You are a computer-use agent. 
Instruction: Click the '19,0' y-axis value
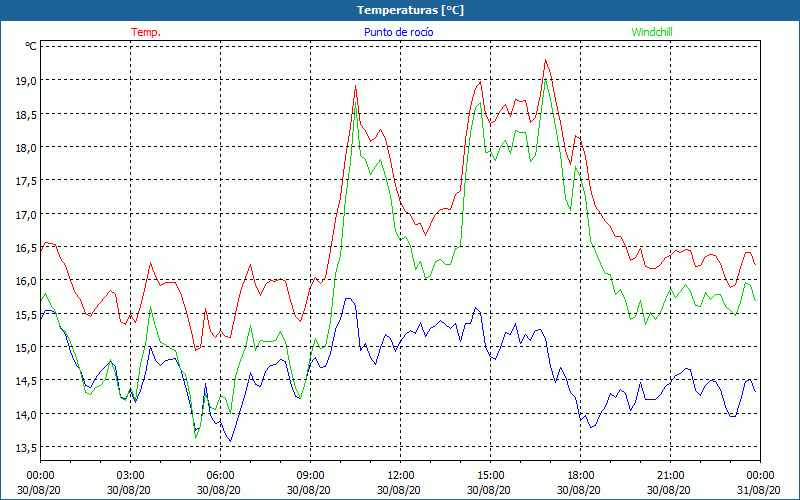pos(28,81)
